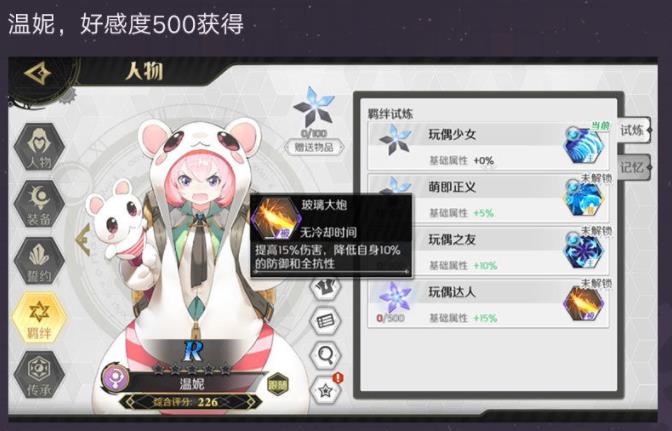Show previous character with left chevron
The image size is (672, 431).
coord(82,240)
